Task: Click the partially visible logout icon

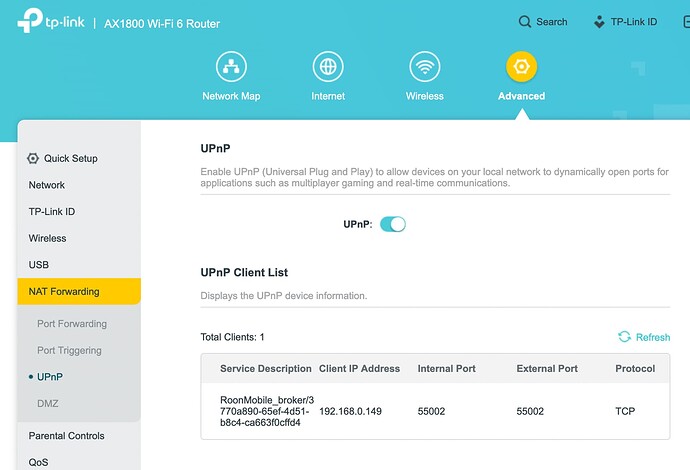Action: 686,22
